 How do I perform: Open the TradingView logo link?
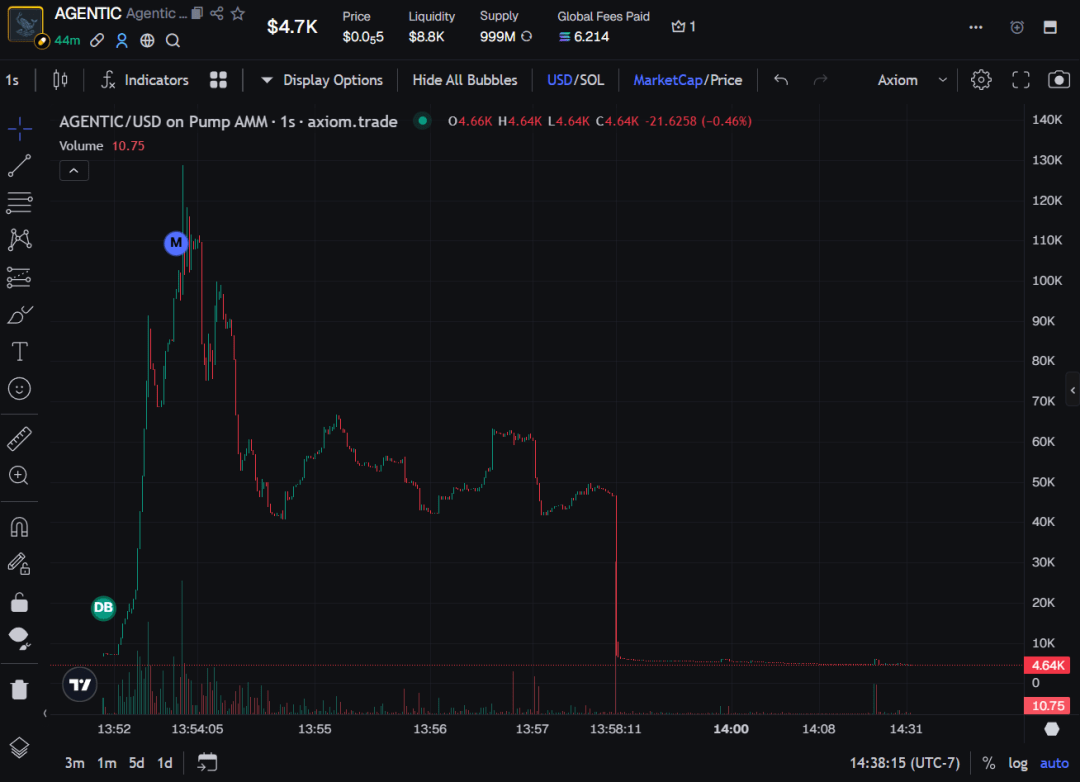pos(80,684)
